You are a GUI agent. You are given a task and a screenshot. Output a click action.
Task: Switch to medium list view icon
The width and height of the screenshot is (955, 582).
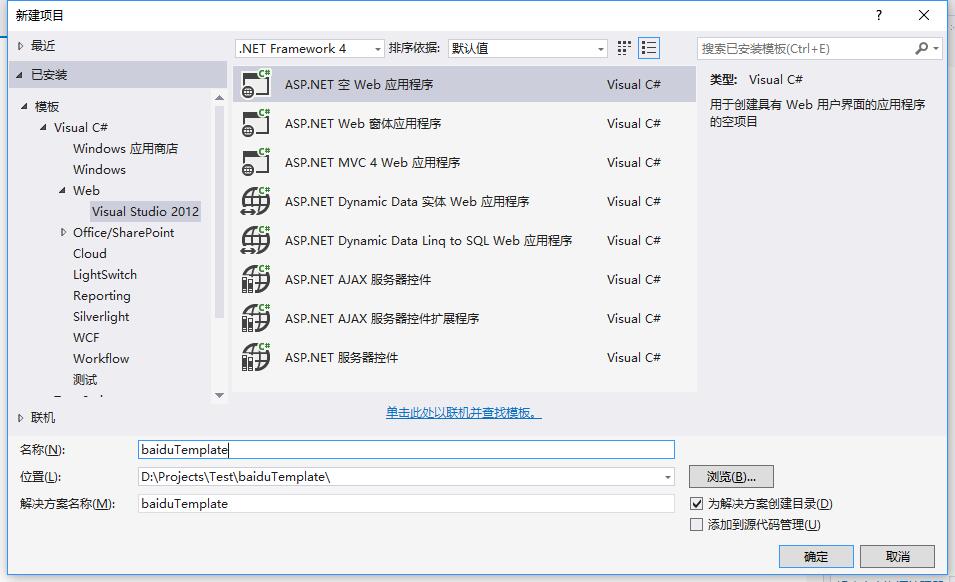click(649, 48)
